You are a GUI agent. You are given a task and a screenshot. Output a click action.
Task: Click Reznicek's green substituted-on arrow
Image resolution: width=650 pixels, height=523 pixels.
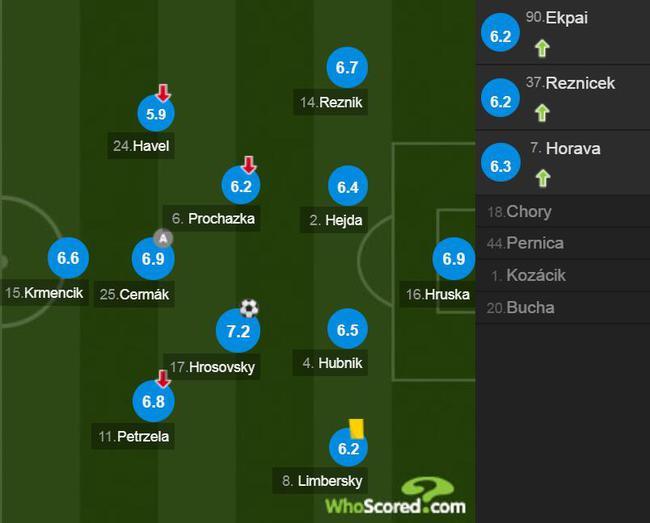coord(542,113)
